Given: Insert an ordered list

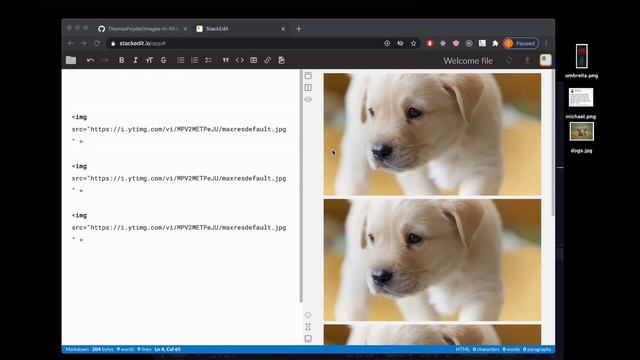Looking at the screenshot, I should [194, 60].
